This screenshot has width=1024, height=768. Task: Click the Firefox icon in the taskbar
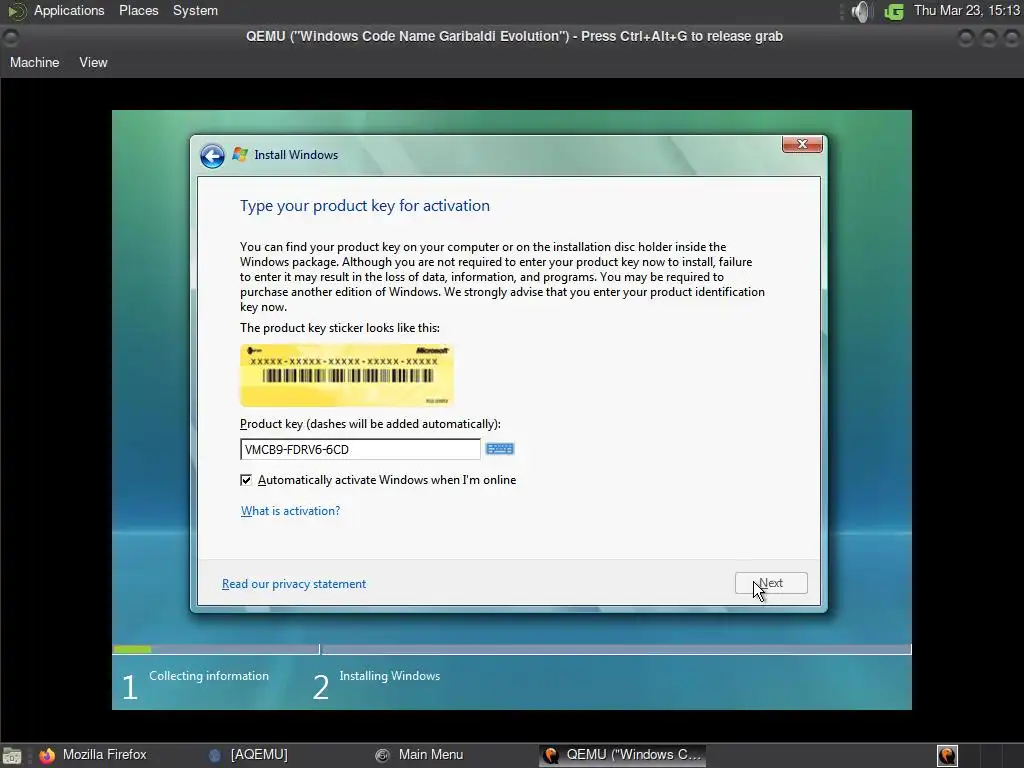coord(47,756)
